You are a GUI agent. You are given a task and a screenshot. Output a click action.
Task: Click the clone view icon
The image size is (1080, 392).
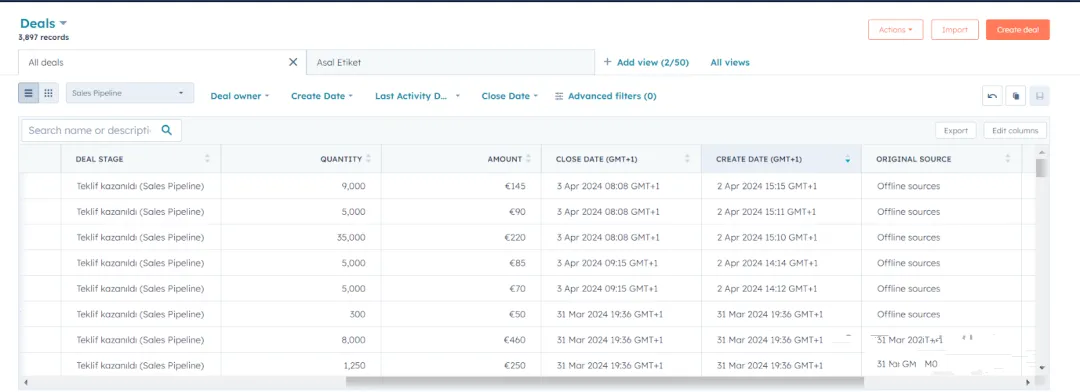click(x=1016, y=96)
